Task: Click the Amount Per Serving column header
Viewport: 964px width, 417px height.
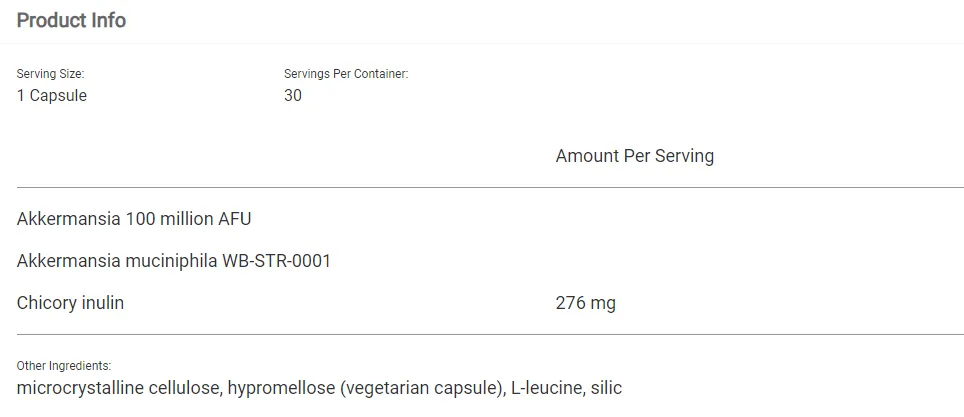Action: tap(634, 156)
